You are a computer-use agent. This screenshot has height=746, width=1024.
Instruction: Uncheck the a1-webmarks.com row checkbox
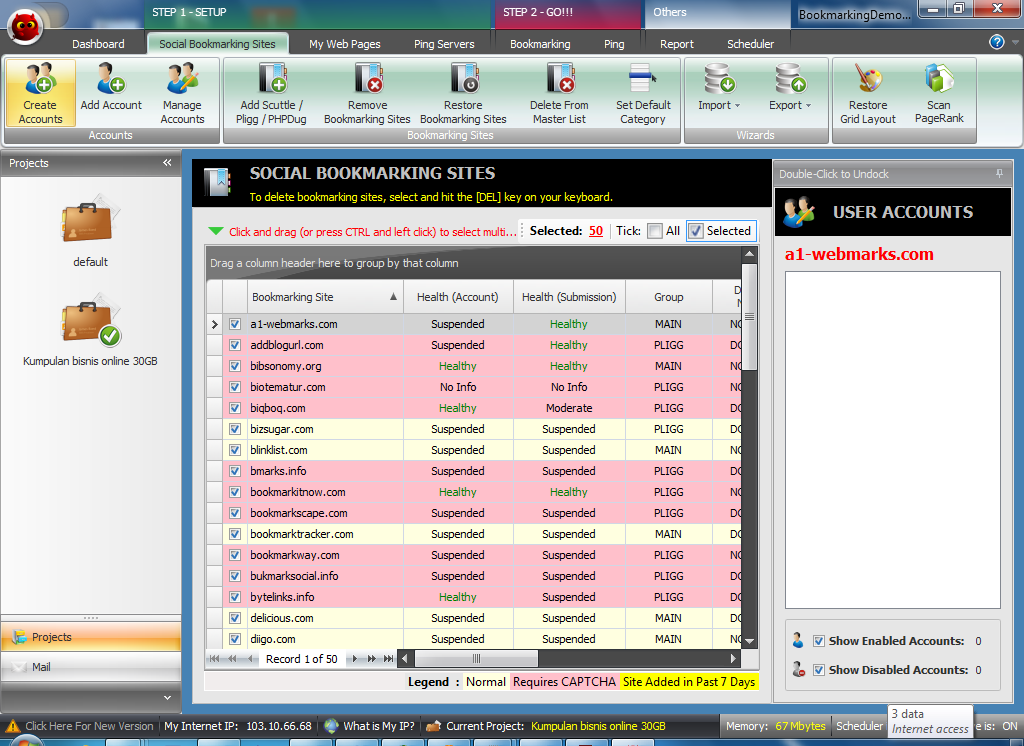coord(235,324)
